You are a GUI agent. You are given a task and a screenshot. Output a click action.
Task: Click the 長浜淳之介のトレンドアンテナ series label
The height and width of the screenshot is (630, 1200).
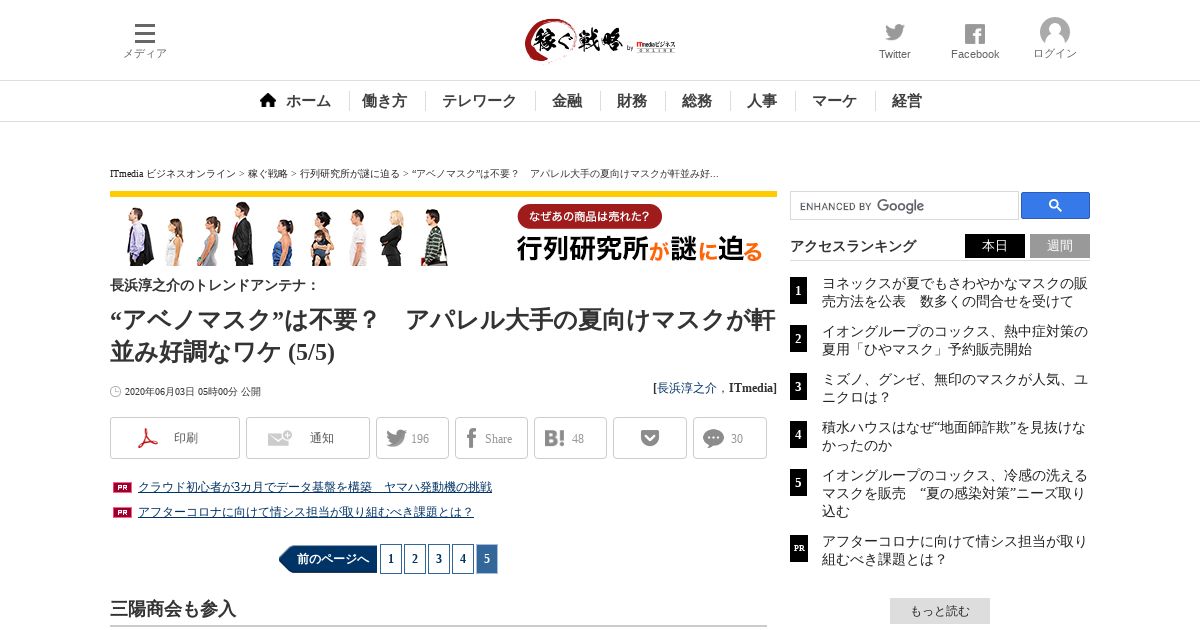(x=214, y=285)
